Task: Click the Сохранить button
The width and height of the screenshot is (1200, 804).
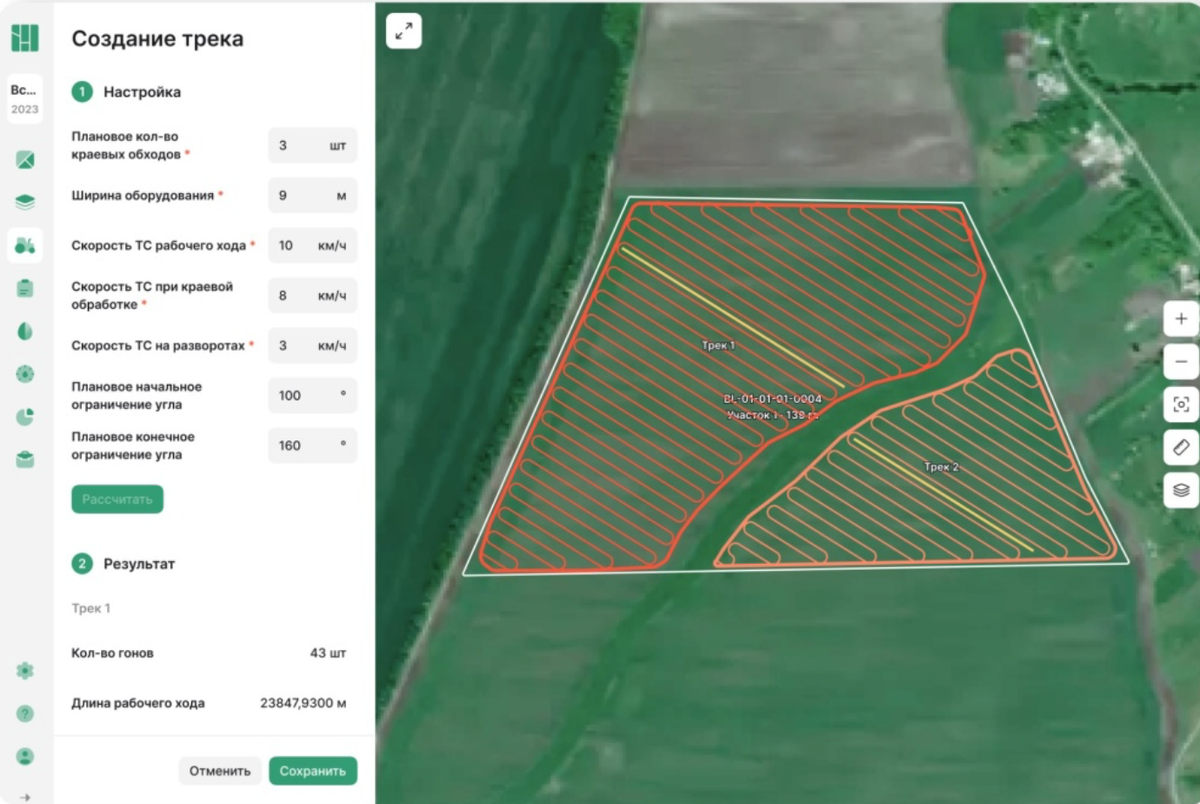Action: [x=313, y=771]
